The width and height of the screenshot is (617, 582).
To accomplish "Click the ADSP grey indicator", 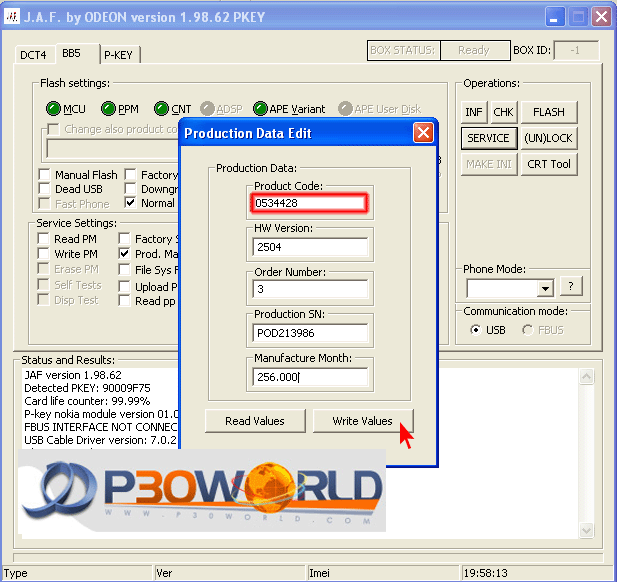I will point(207,109).
